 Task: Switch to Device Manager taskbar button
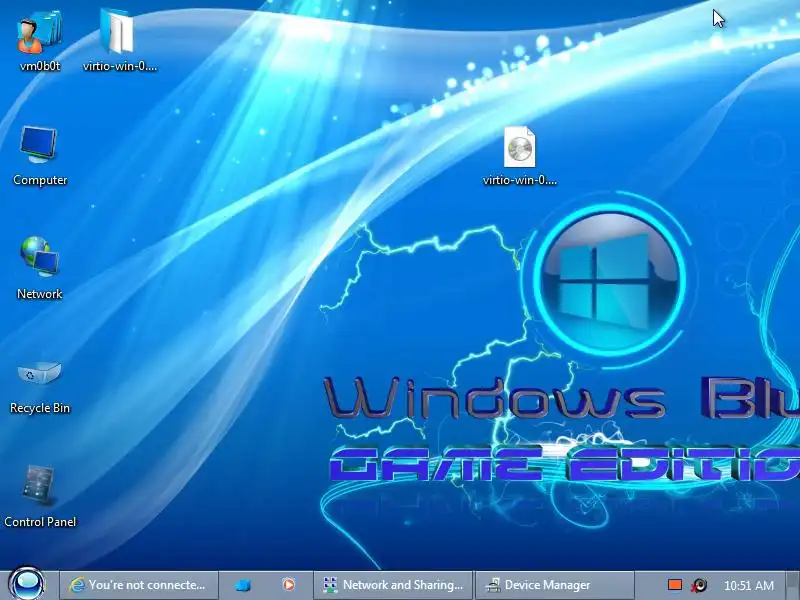[x=555, y=585]
